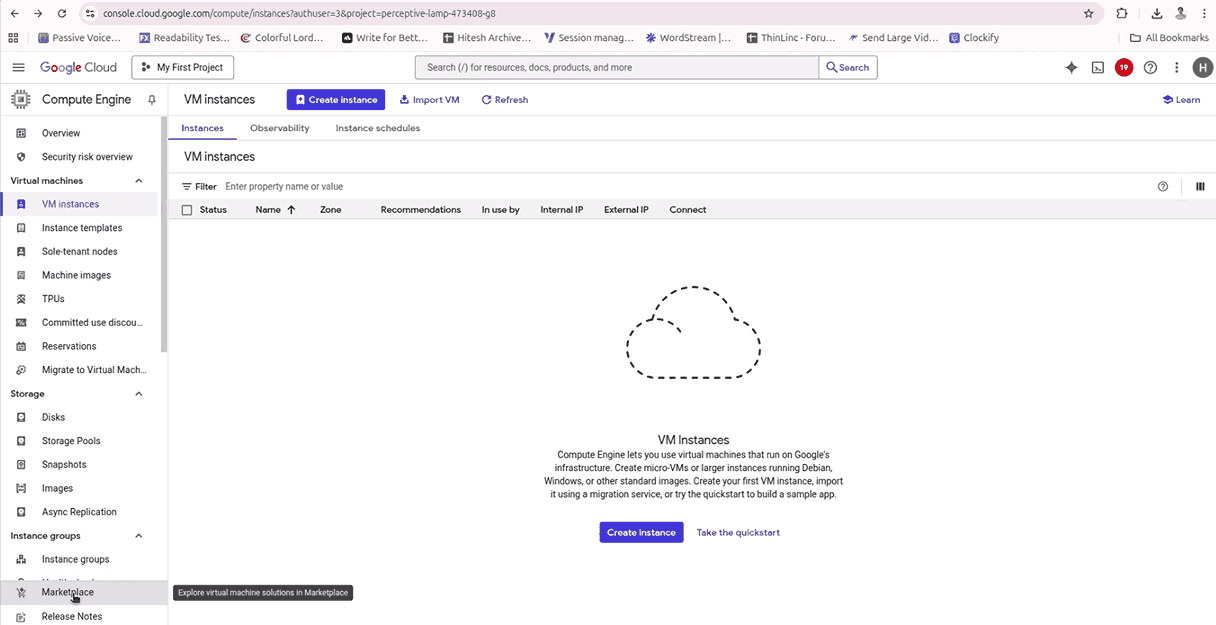Open notifications badge showing 19

point(1124,68)
